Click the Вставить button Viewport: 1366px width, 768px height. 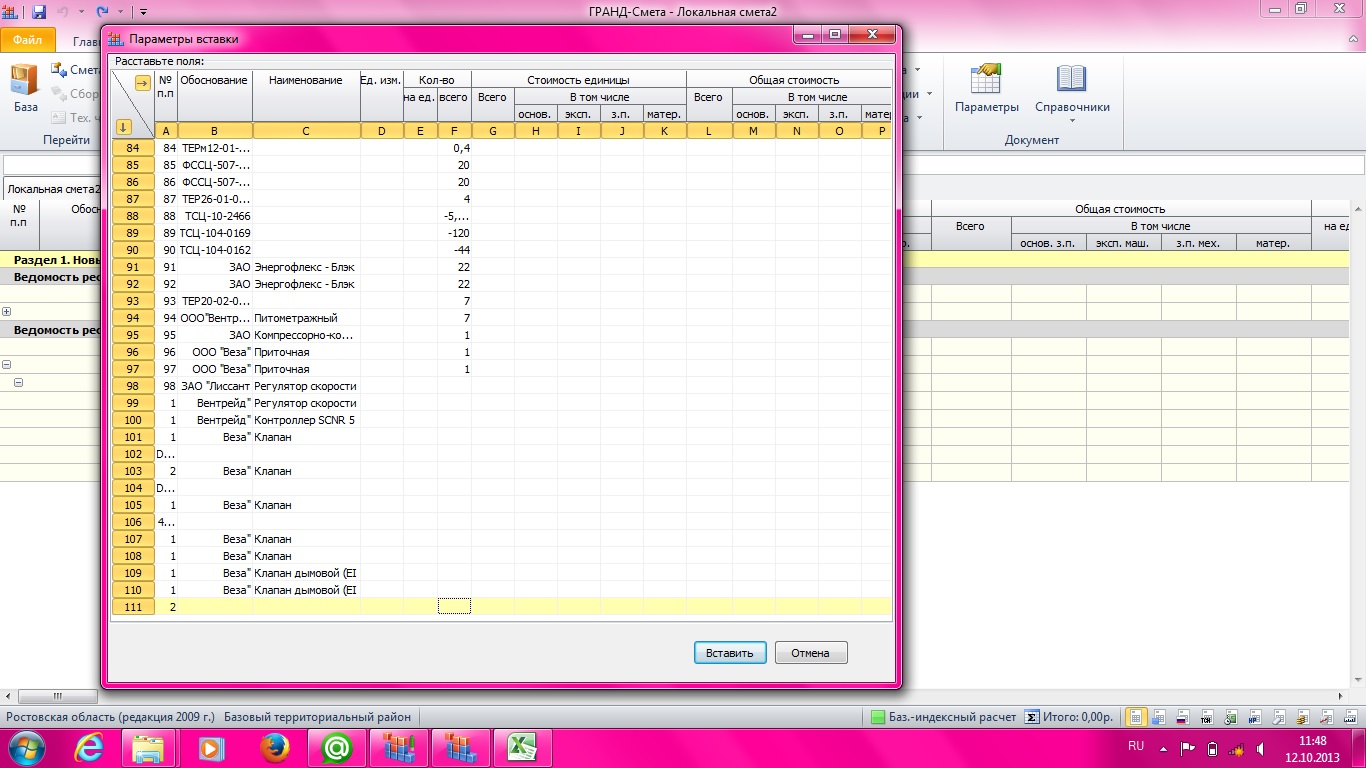(730, 653)
